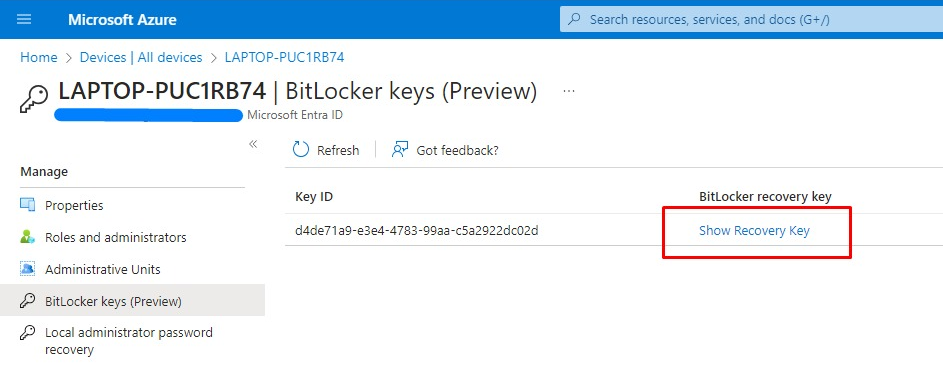Click the LAPTOP-PUC1RB74 breadcrumb link
The width and height of the screenshot is (943, 372).
[284, 57]
